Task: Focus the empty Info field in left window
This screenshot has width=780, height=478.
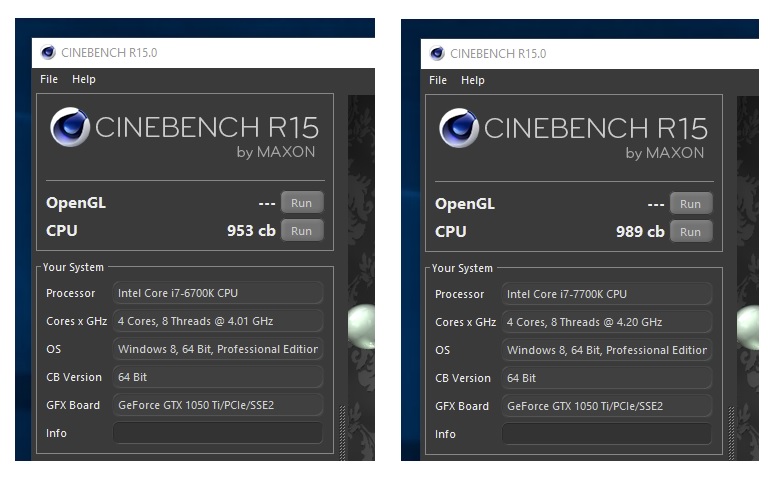Action: (x=218, y=433)
